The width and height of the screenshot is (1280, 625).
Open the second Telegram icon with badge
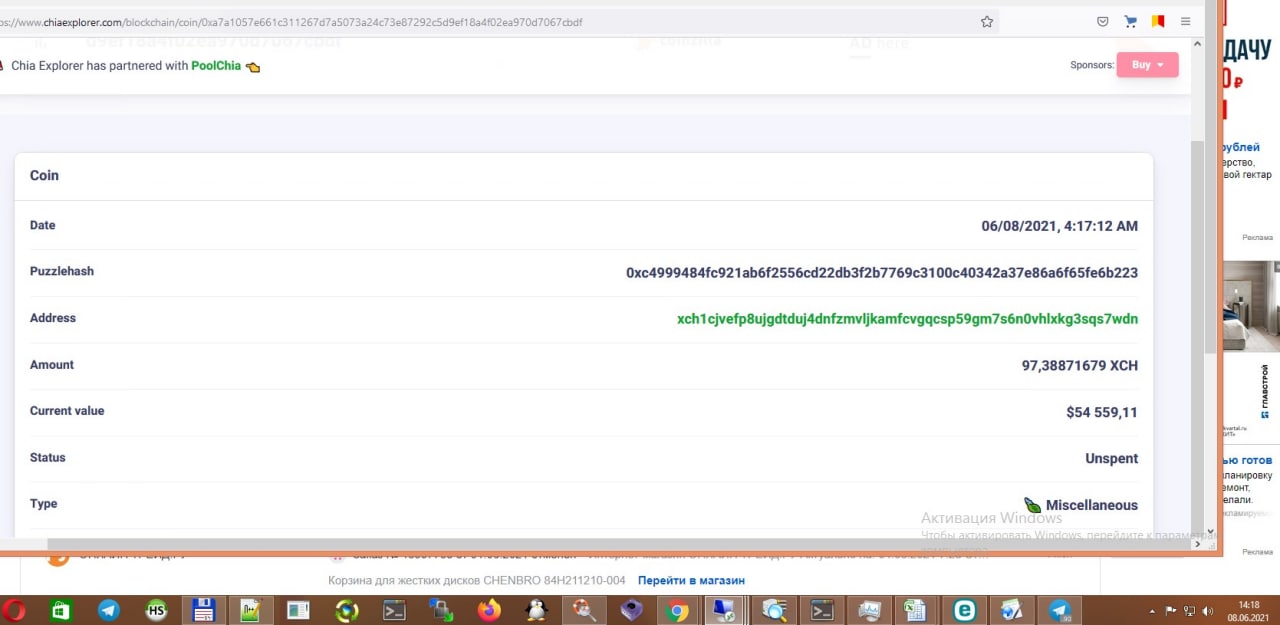[1060, 610]
